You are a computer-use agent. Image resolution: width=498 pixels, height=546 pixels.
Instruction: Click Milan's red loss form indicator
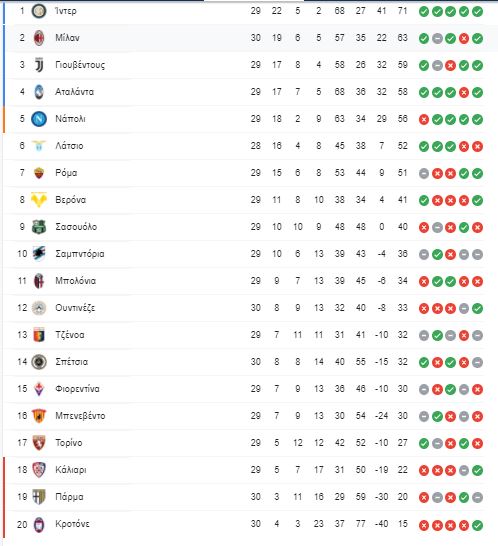click(464, 38)
